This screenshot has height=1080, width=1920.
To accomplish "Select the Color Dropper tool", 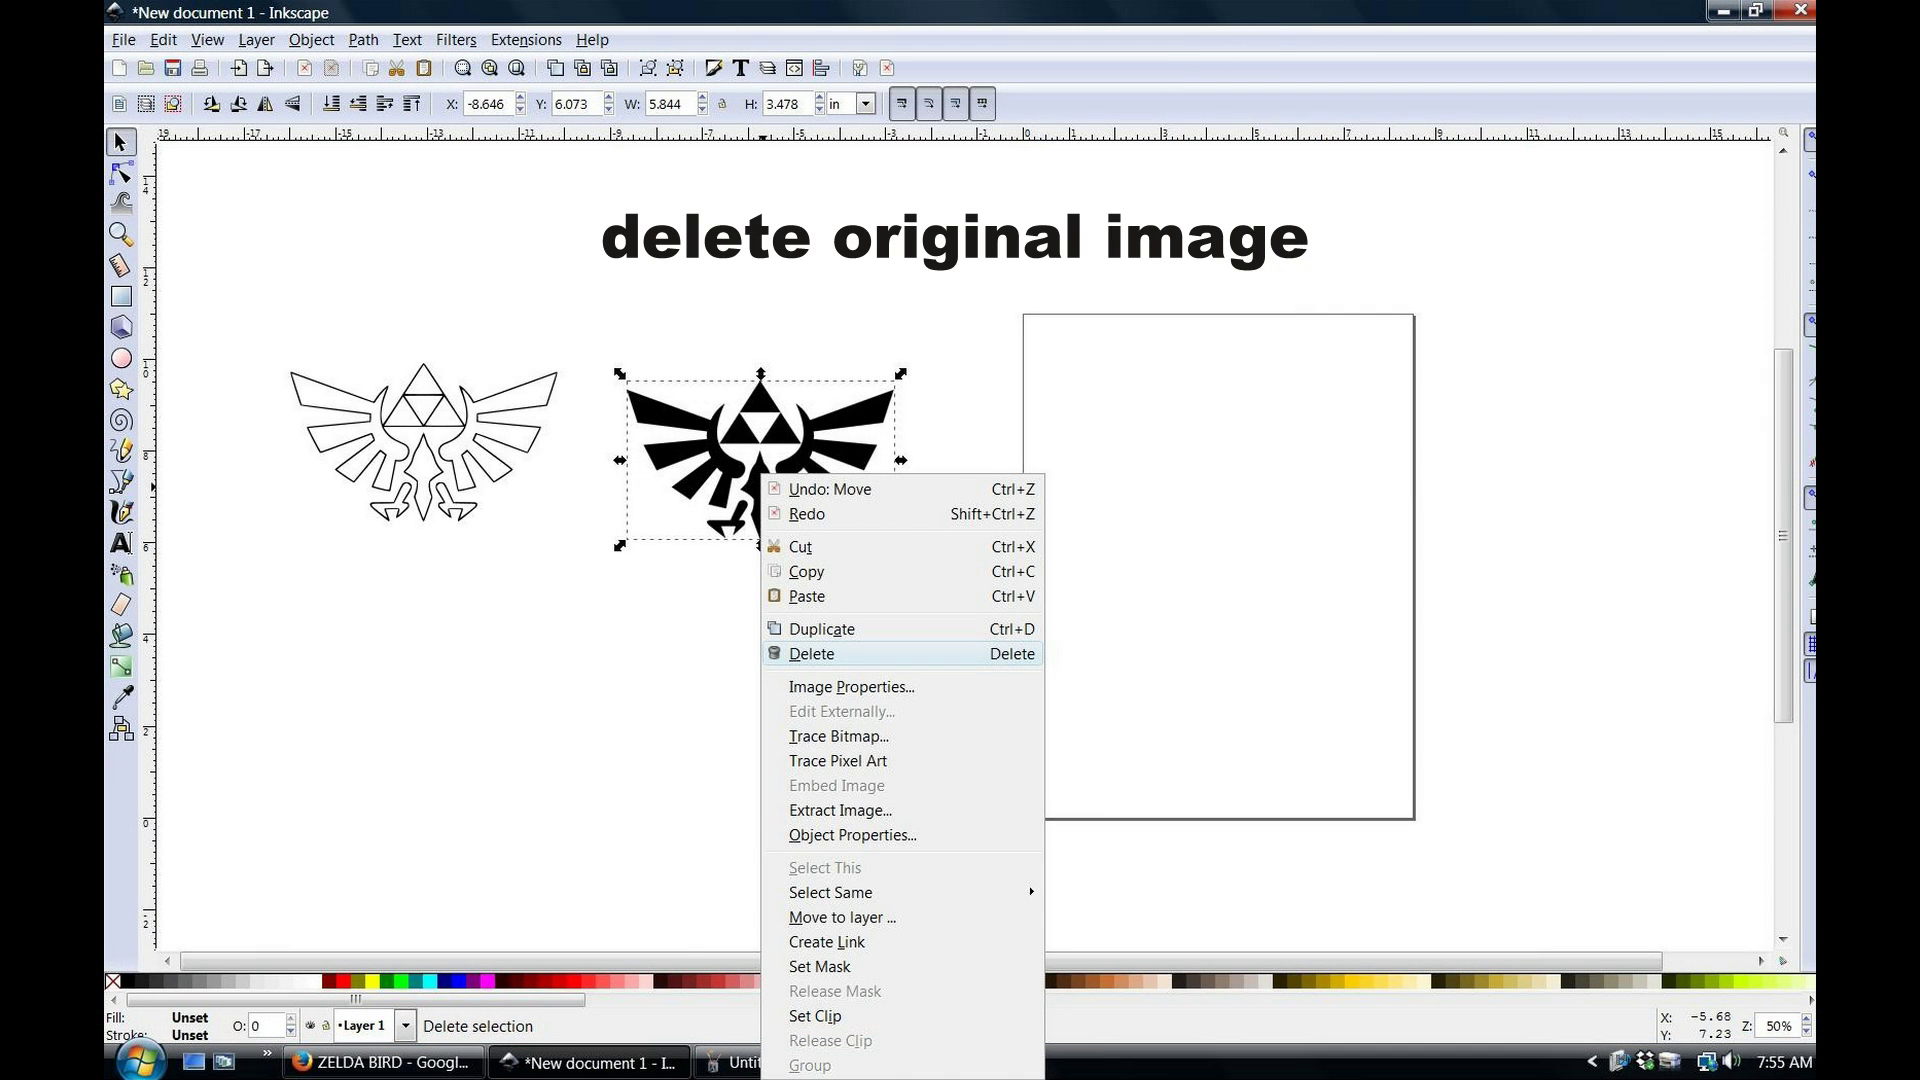I will [121, 698].
